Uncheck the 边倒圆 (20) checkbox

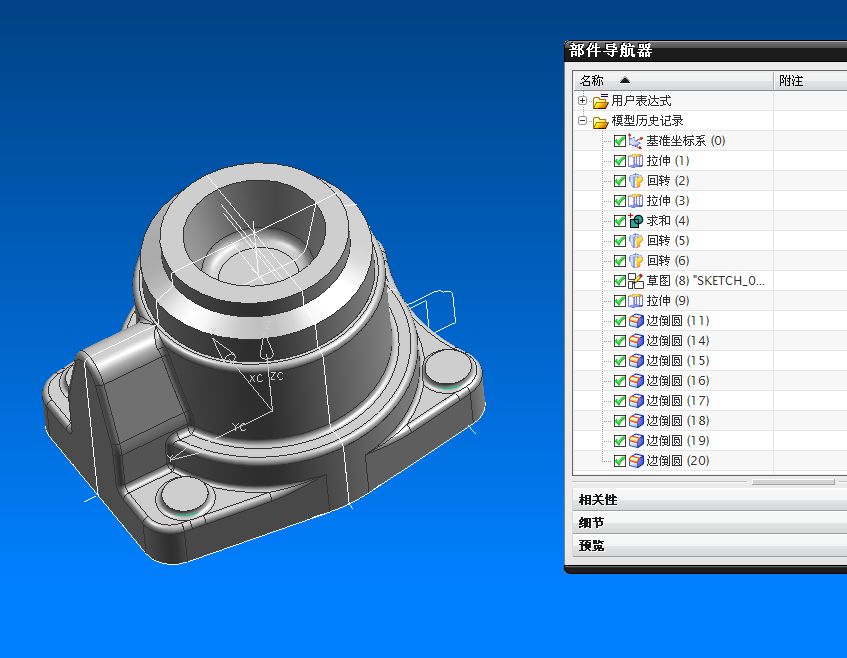pyautogui.click(x=620, y=461)
